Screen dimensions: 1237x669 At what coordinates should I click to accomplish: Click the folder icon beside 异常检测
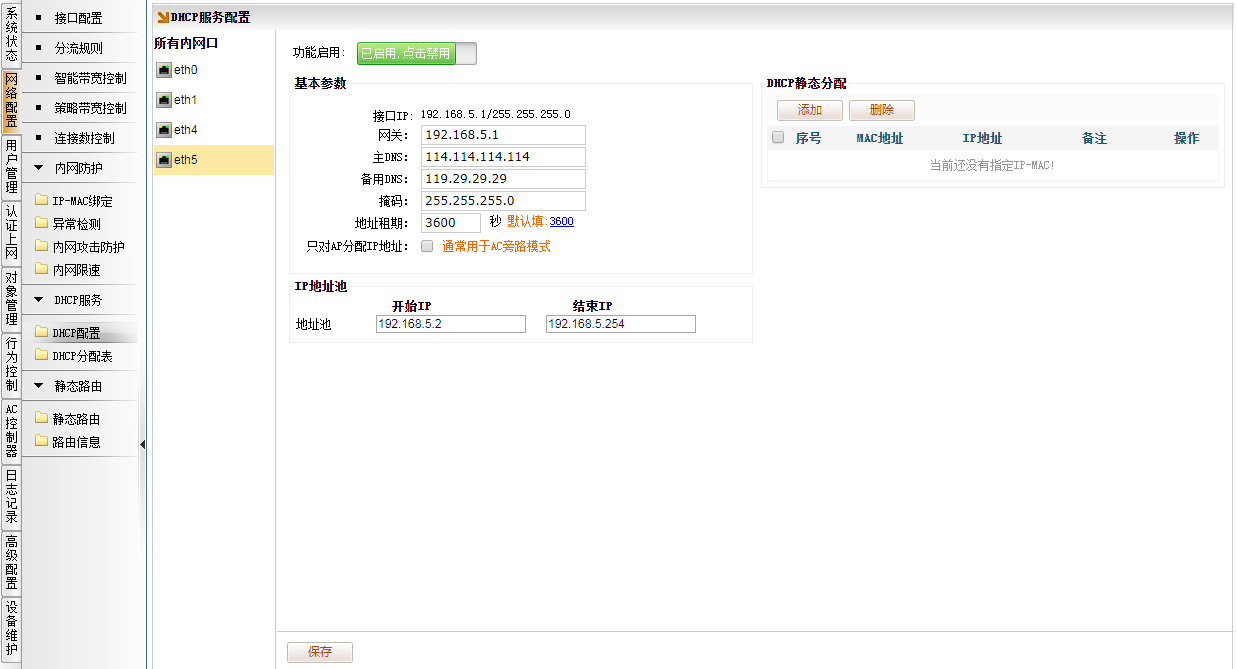pyautogui.click(x=41, y=223)
